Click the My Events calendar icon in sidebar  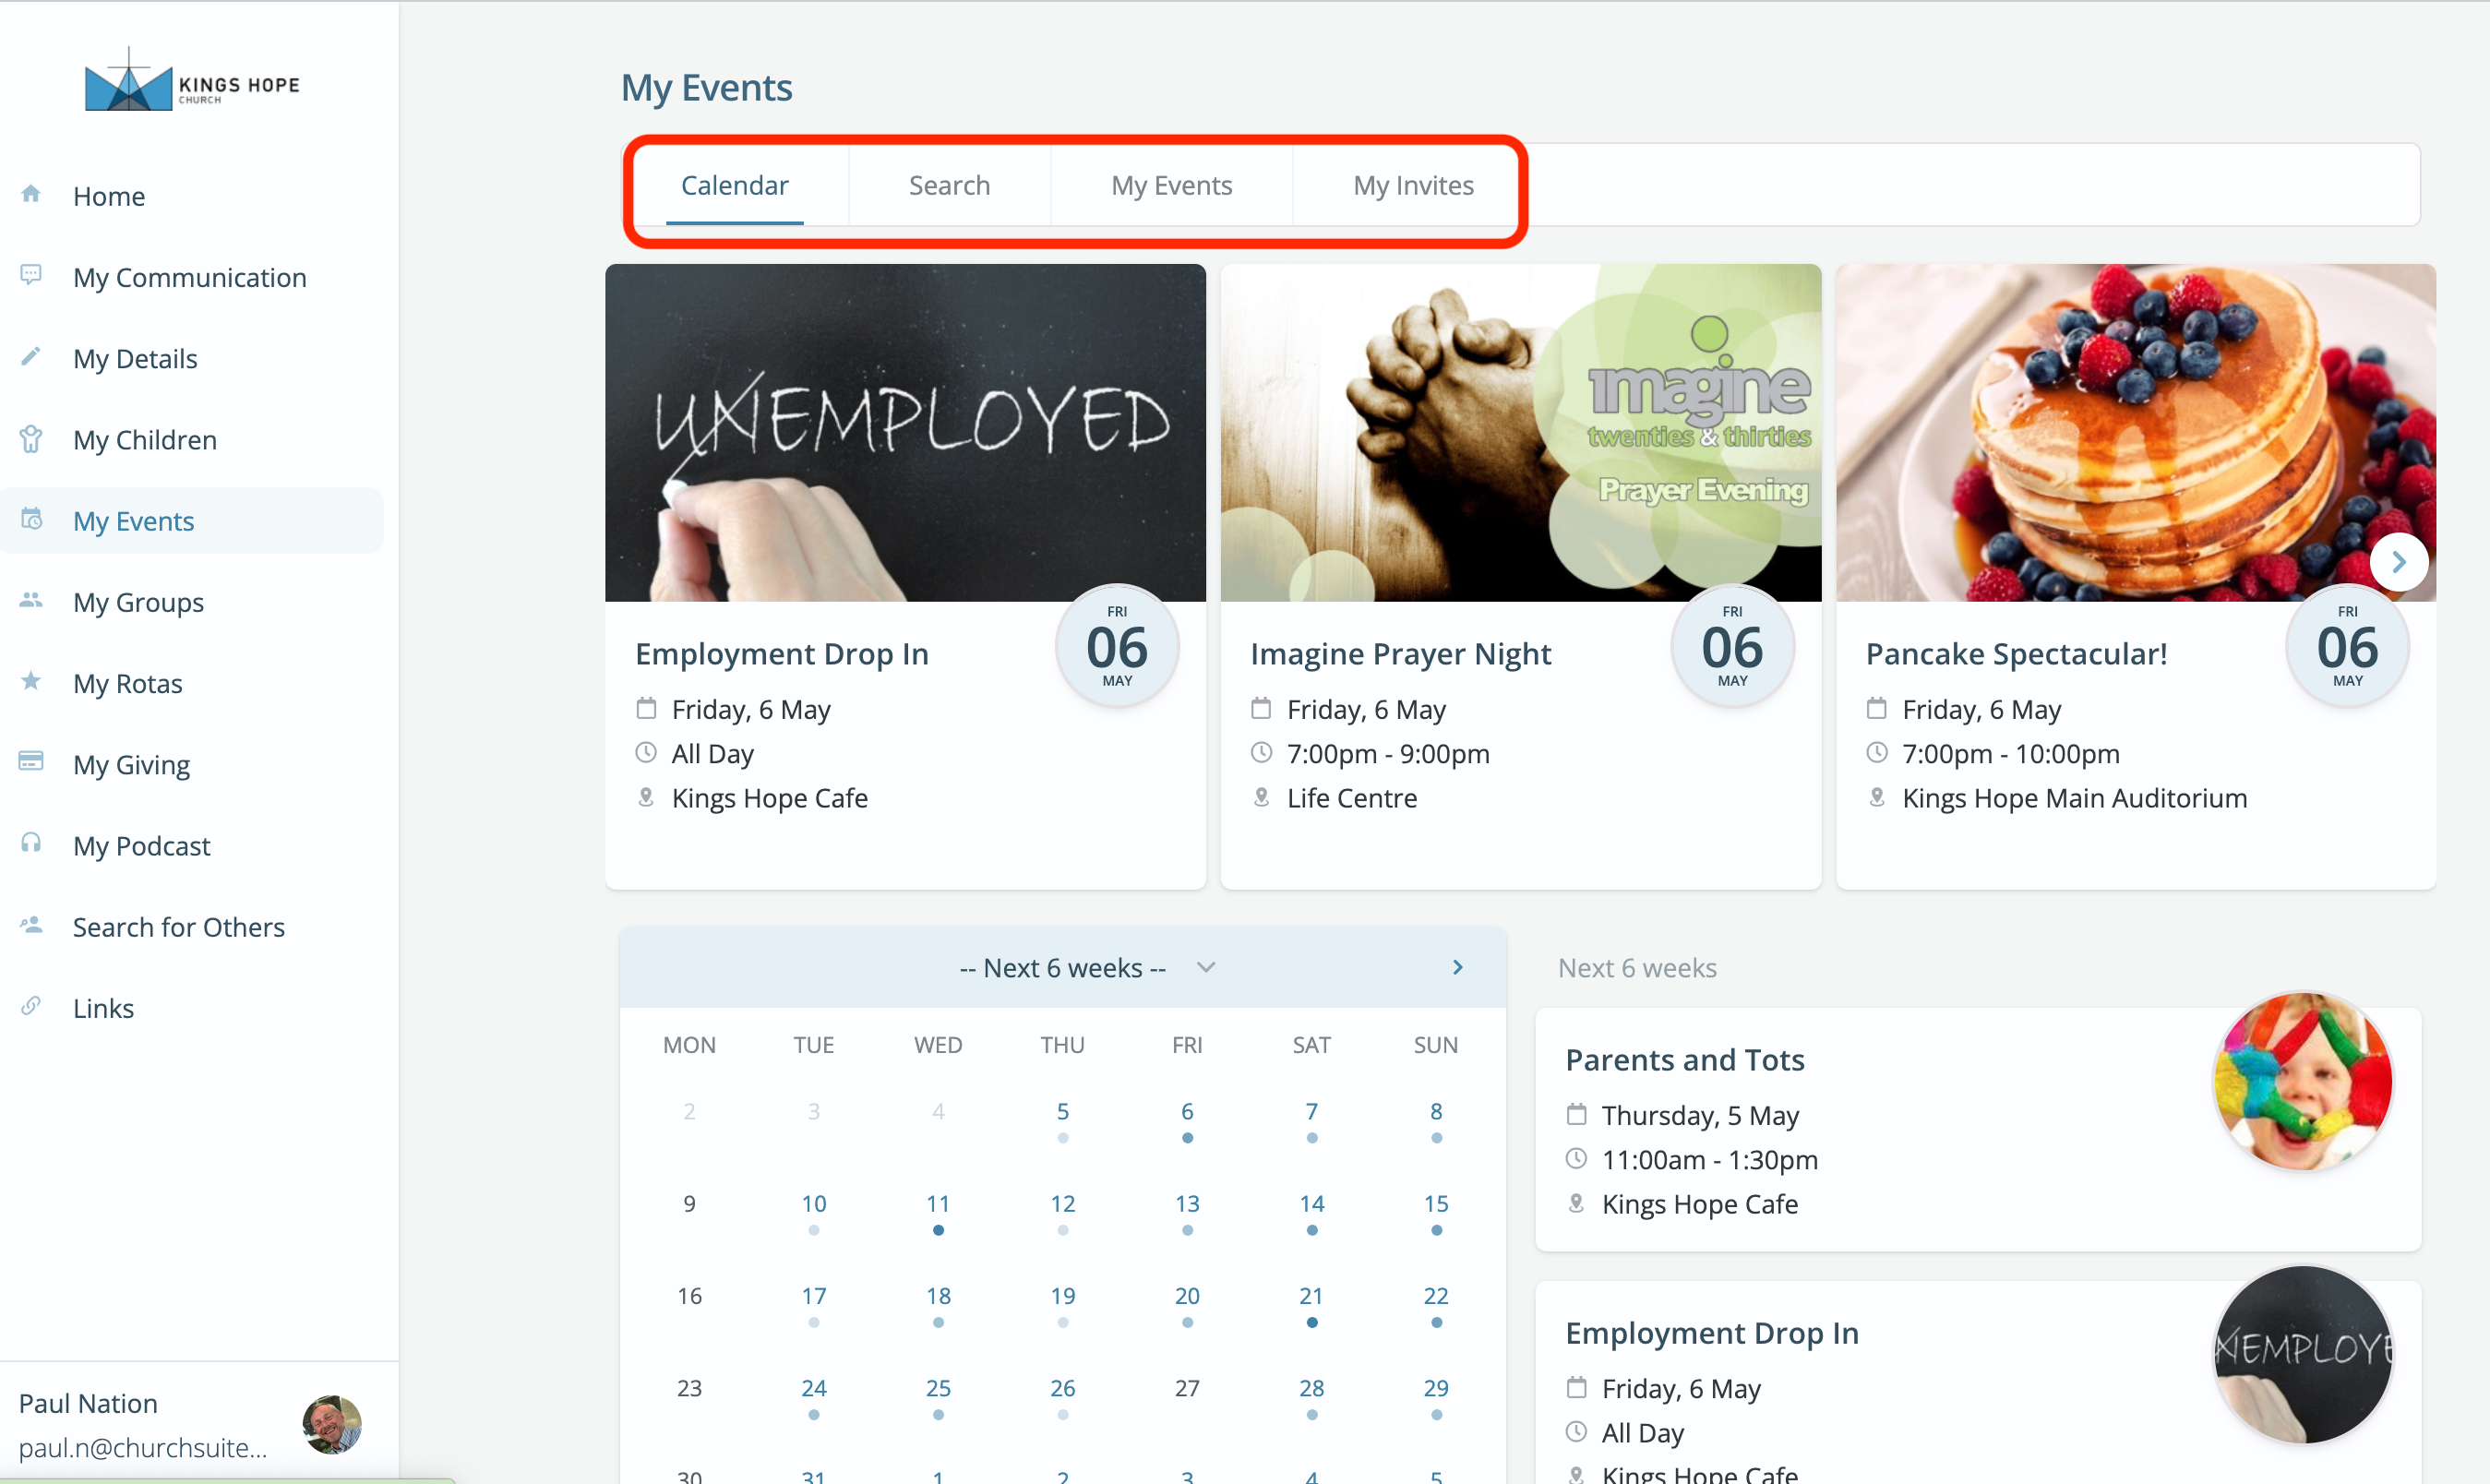(31, 519)
